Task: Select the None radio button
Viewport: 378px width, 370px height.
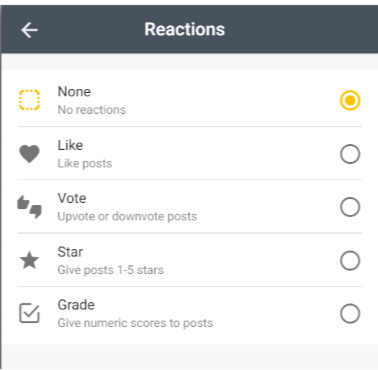Action: (x=350, y=100)
